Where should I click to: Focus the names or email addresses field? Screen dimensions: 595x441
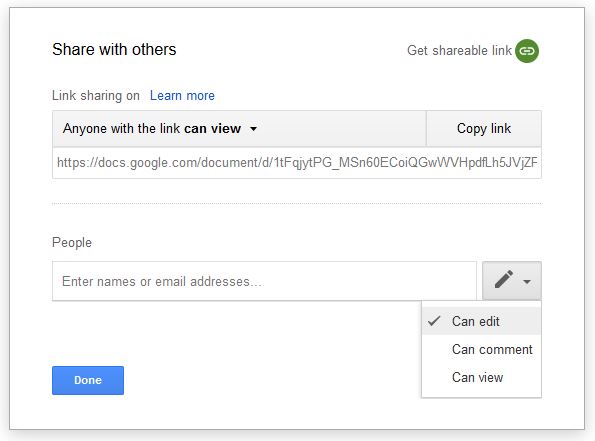point(264,281)
